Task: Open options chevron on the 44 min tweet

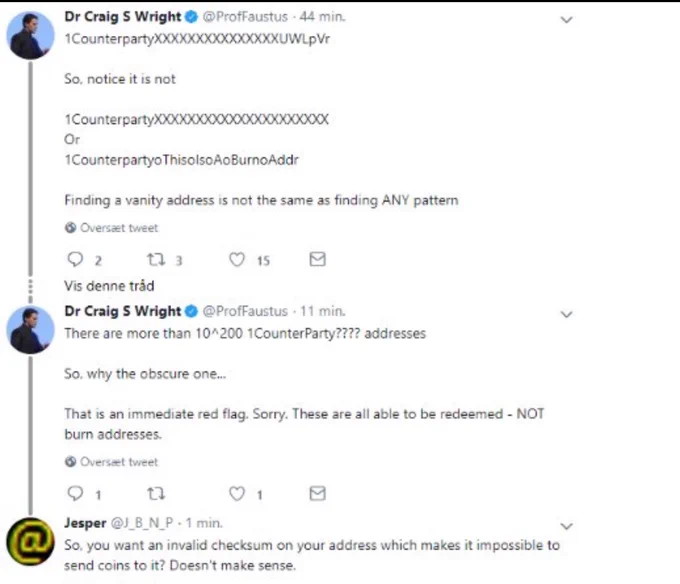Action: pos(566,20)
